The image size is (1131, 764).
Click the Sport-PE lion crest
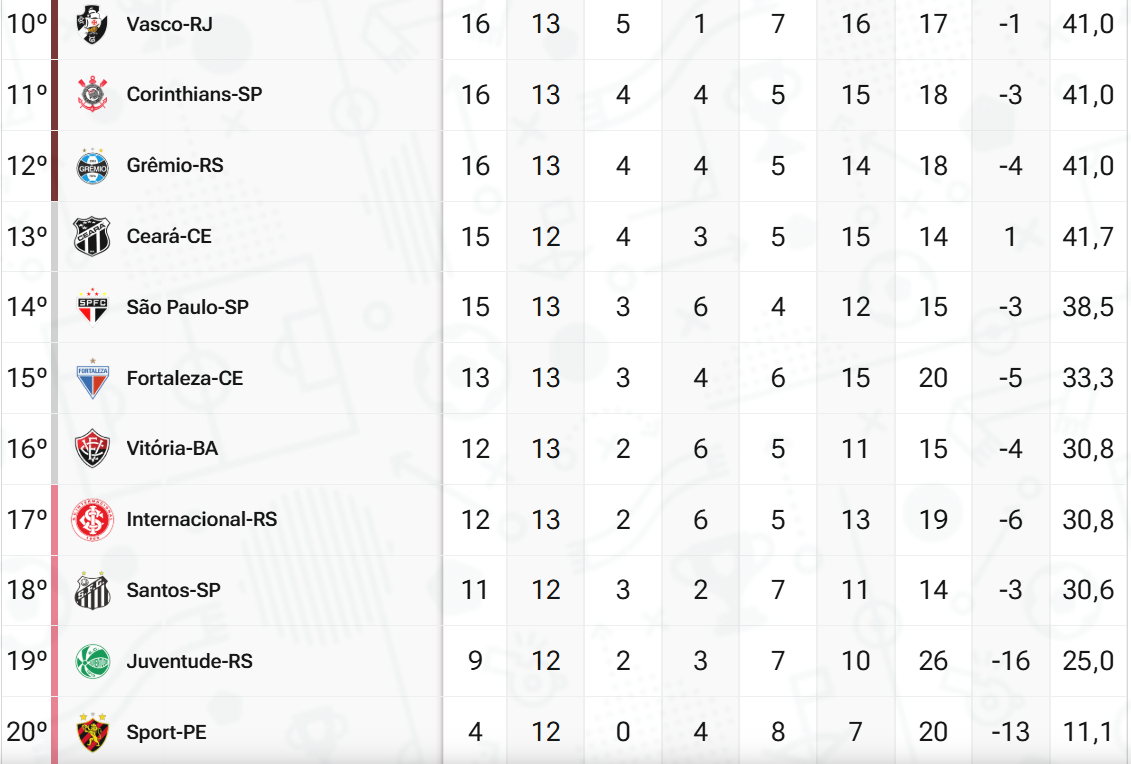[93, 732]
